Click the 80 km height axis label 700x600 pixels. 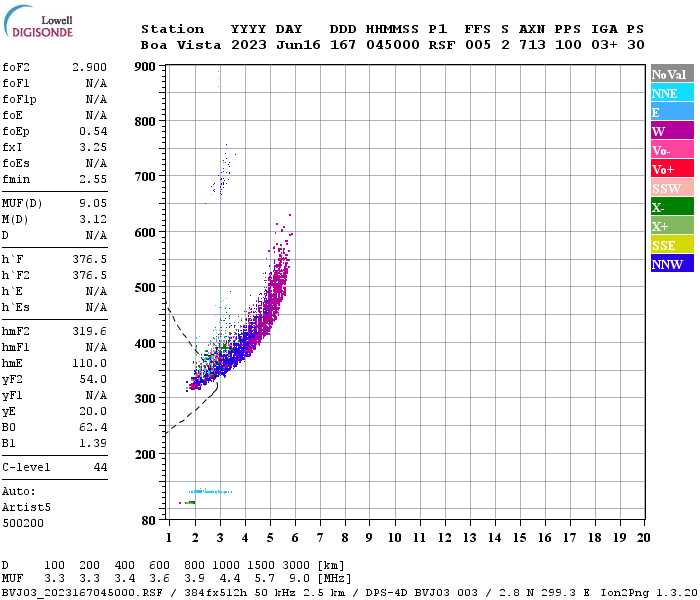pos(149,521)
